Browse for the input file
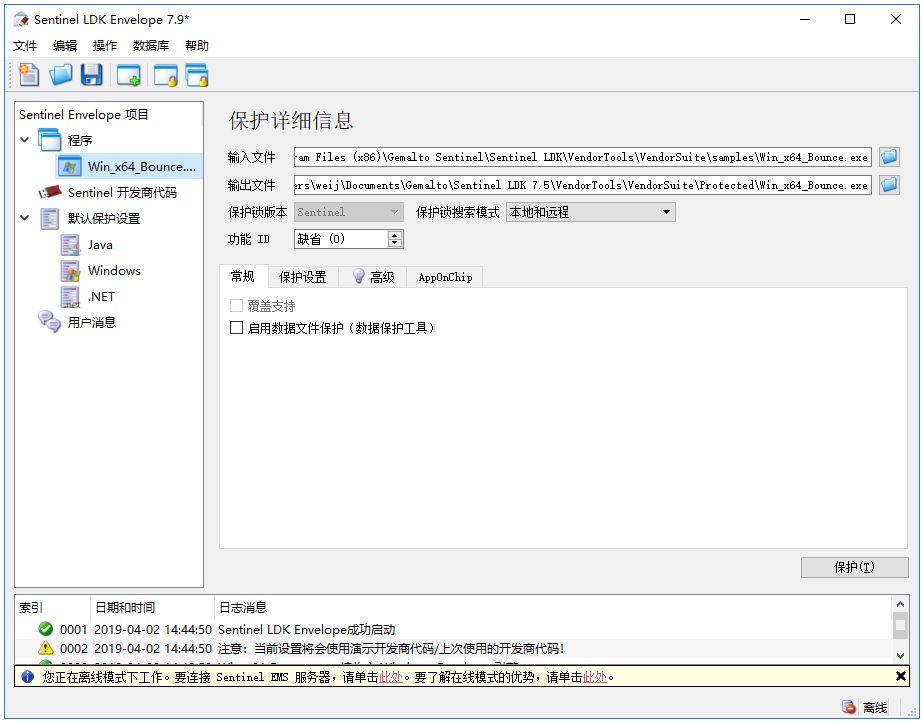 click(x=888, y=157)
